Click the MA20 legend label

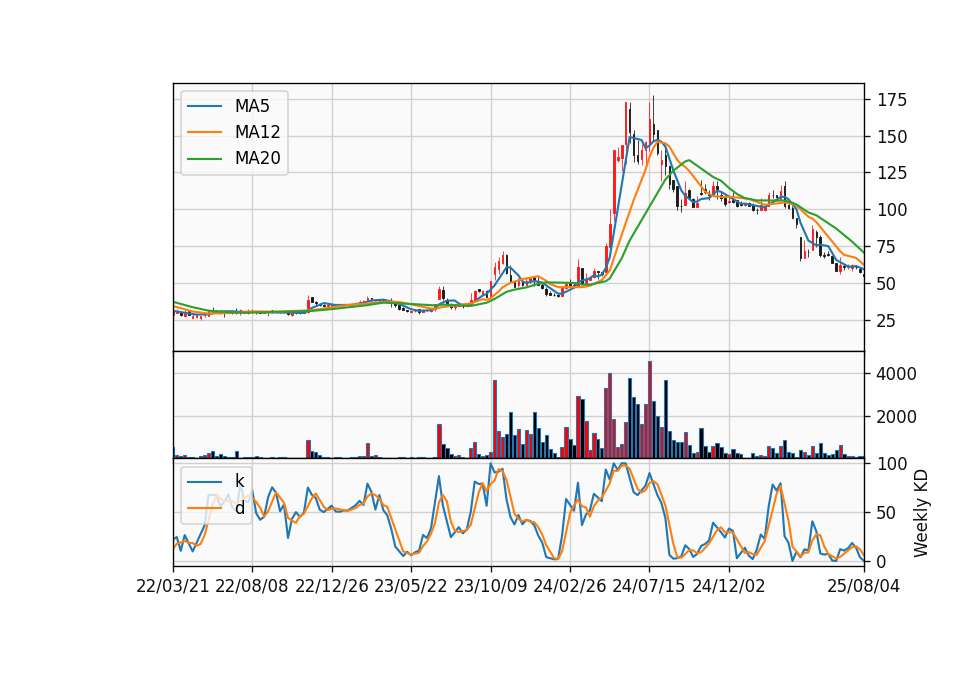257,158
